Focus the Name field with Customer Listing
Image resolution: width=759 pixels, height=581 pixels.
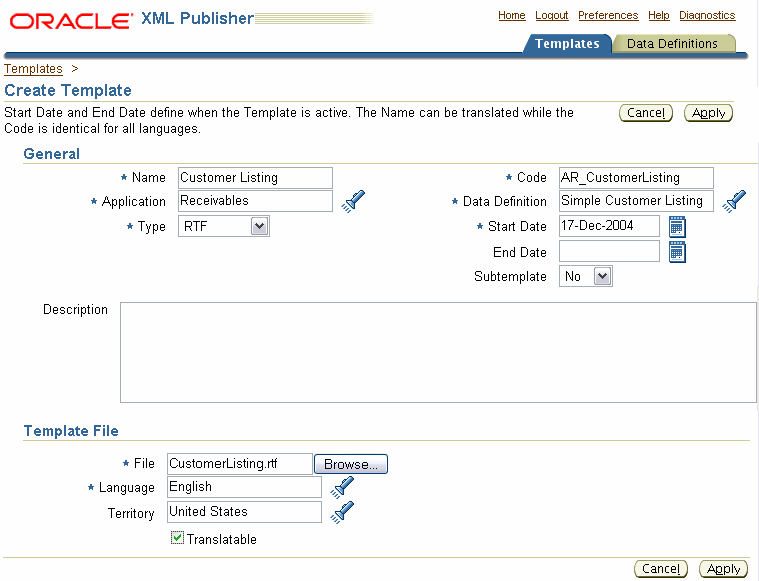[x=255, y=178]
